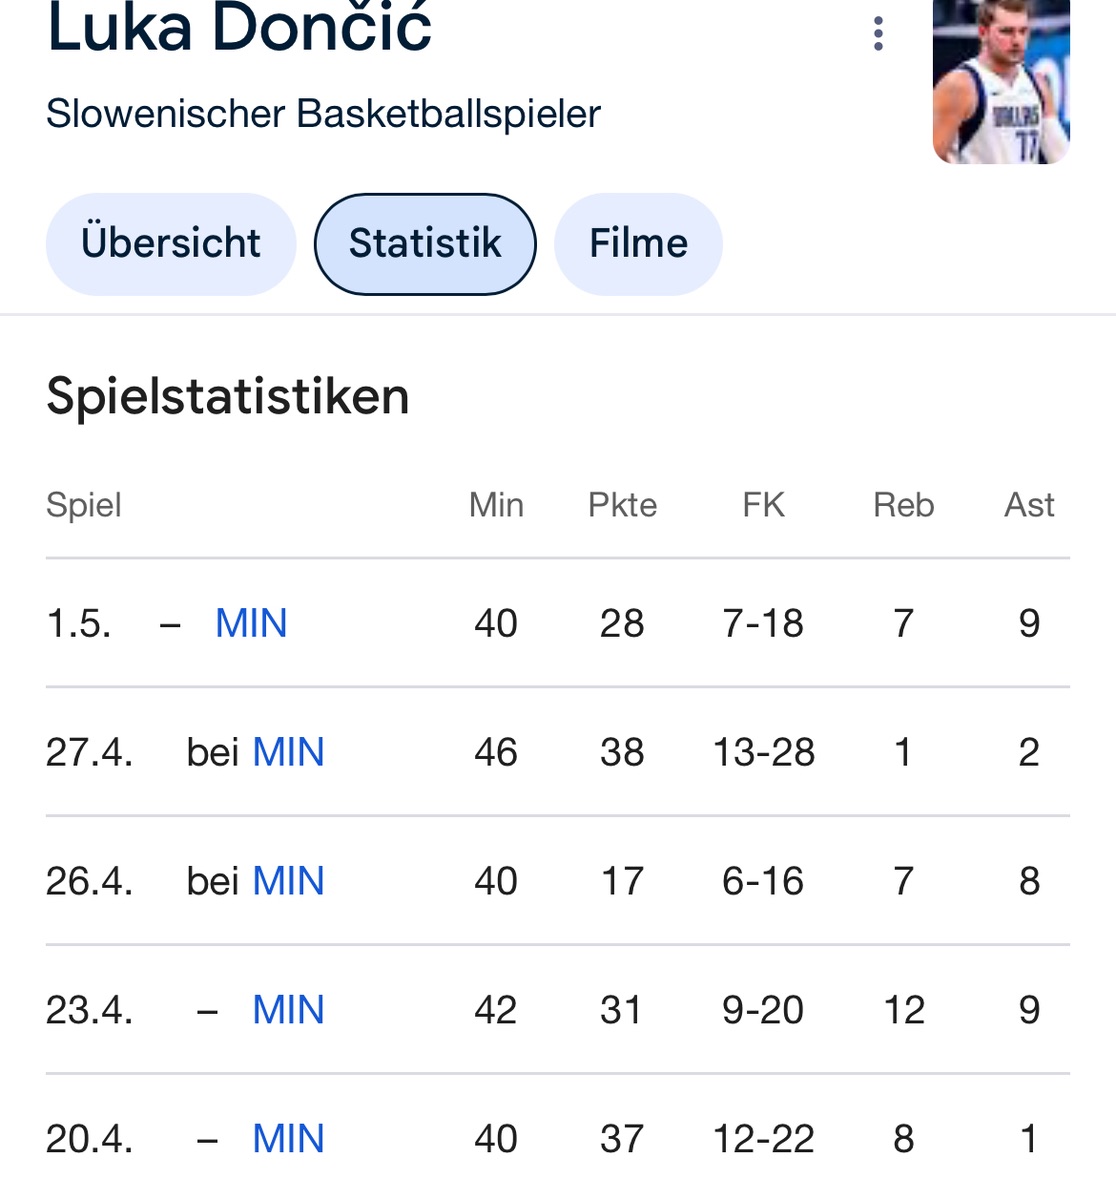Open the Filme tab
1116x1200 pixels.
(638, 244)
